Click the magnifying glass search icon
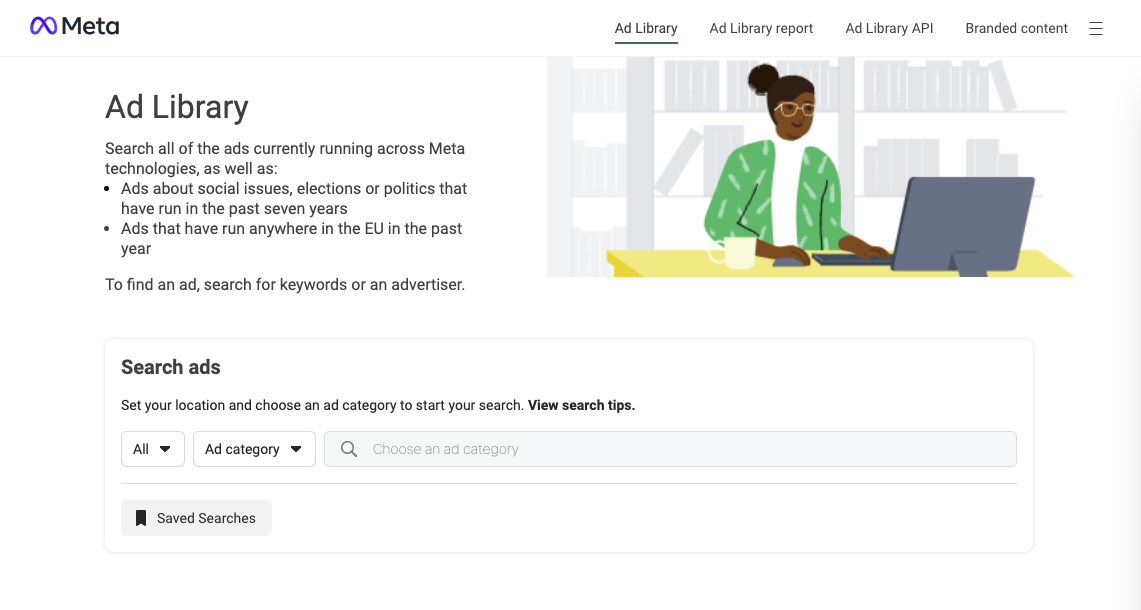 click(x=348, y=449)
